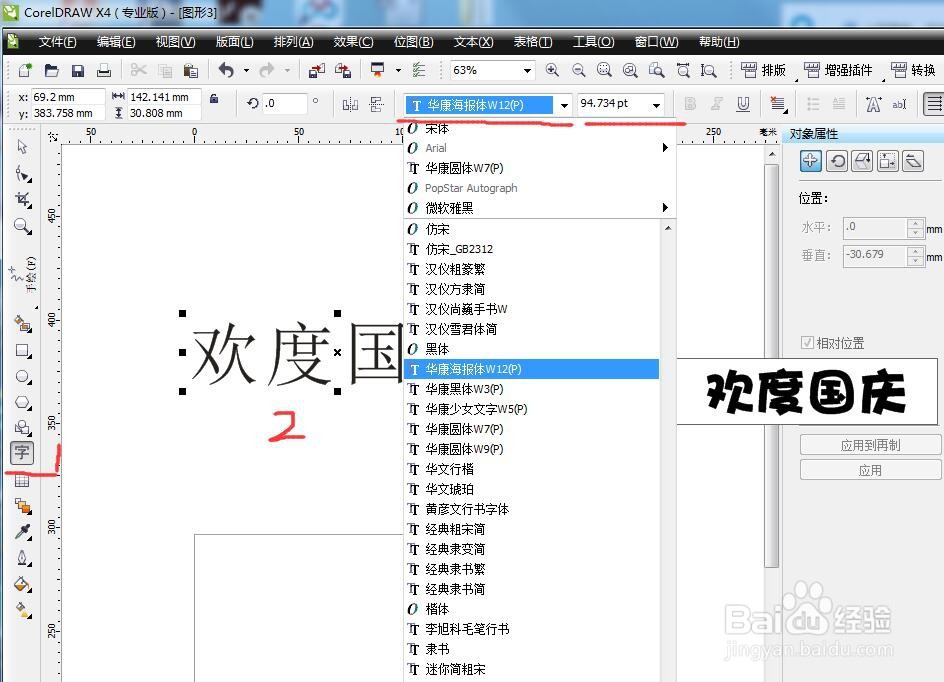This screenshot has height=682, width=944.
Task: Click the 应用到再制 button
Action: coord(870,445)
